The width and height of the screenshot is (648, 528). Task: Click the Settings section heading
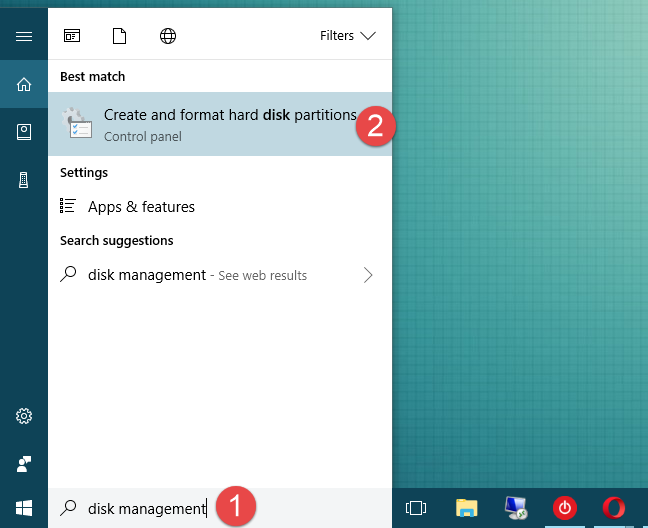(x=84, y=173)
